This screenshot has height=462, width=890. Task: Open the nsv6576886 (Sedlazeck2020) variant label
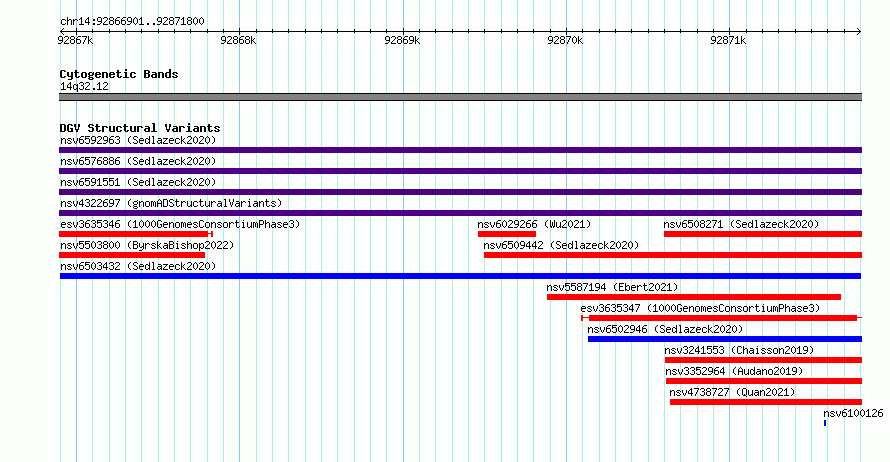pos(138,161)
